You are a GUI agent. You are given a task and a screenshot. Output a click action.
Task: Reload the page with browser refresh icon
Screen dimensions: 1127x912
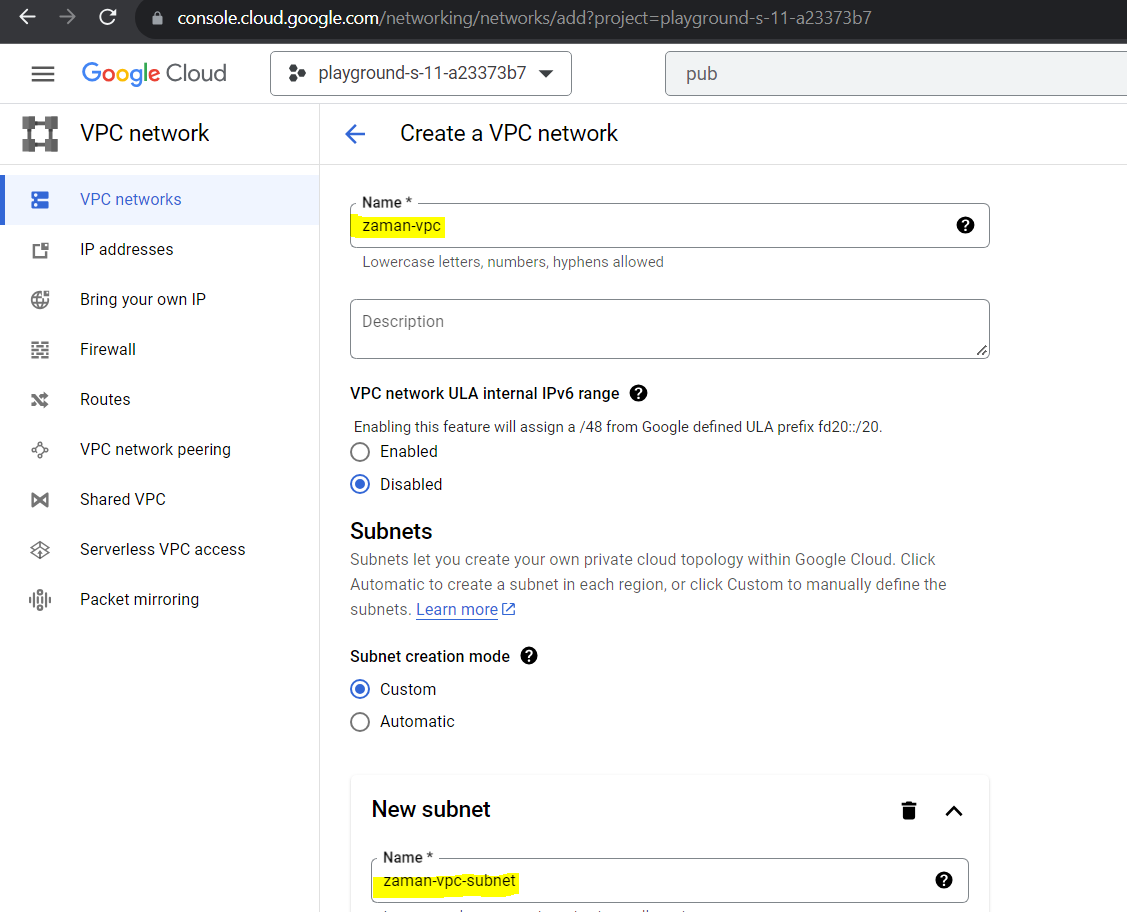[108, 17]
